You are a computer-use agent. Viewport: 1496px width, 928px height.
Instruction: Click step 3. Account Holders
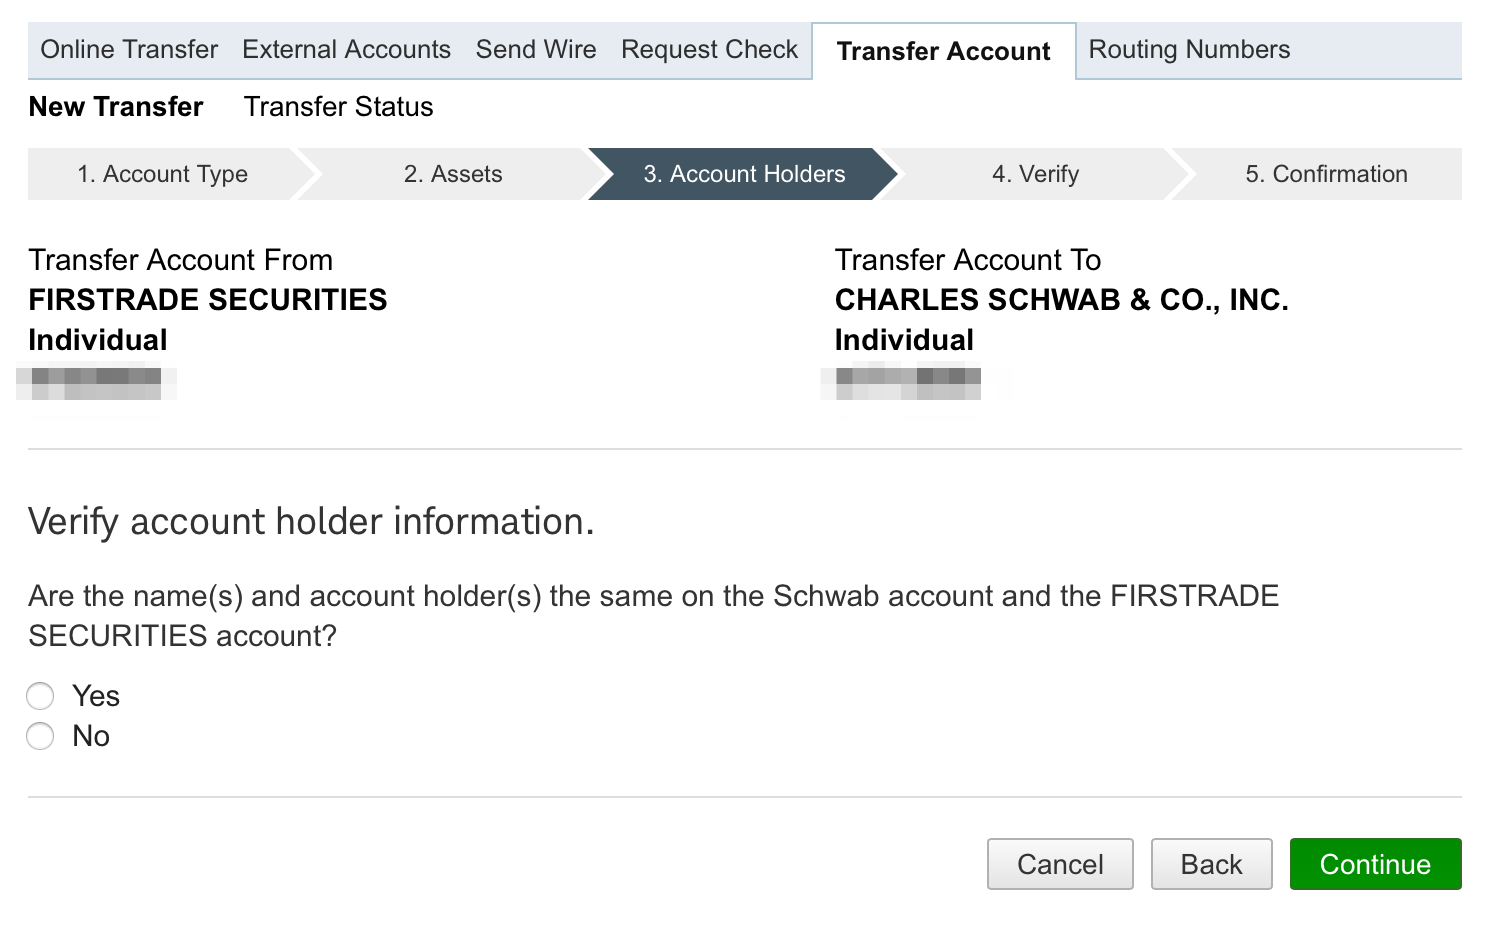pyautogui.click(x=744, y=174)
